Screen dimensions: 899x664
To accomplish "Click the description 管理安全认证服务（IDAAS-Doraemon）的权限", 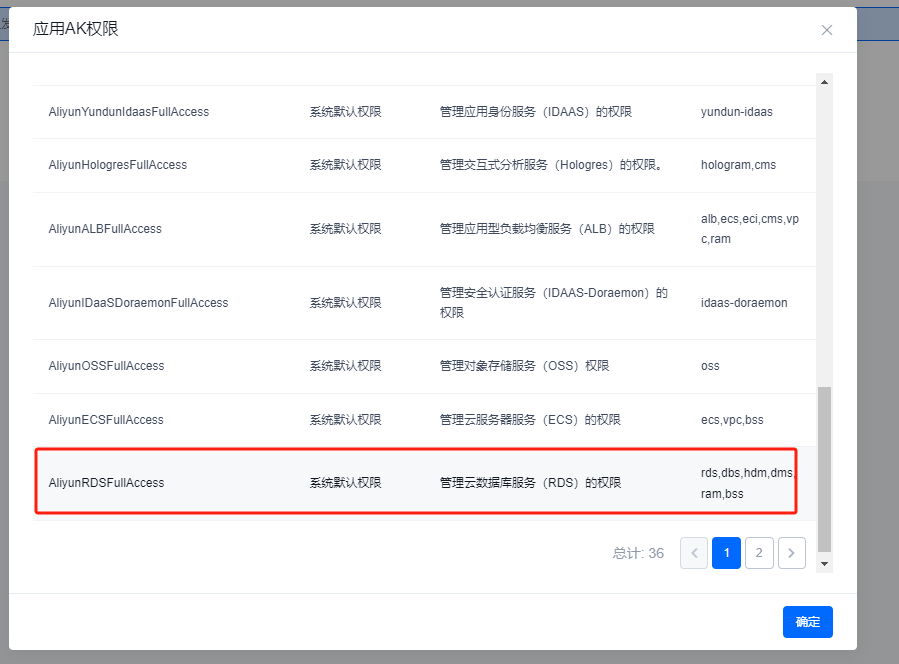I will (553, 303).
